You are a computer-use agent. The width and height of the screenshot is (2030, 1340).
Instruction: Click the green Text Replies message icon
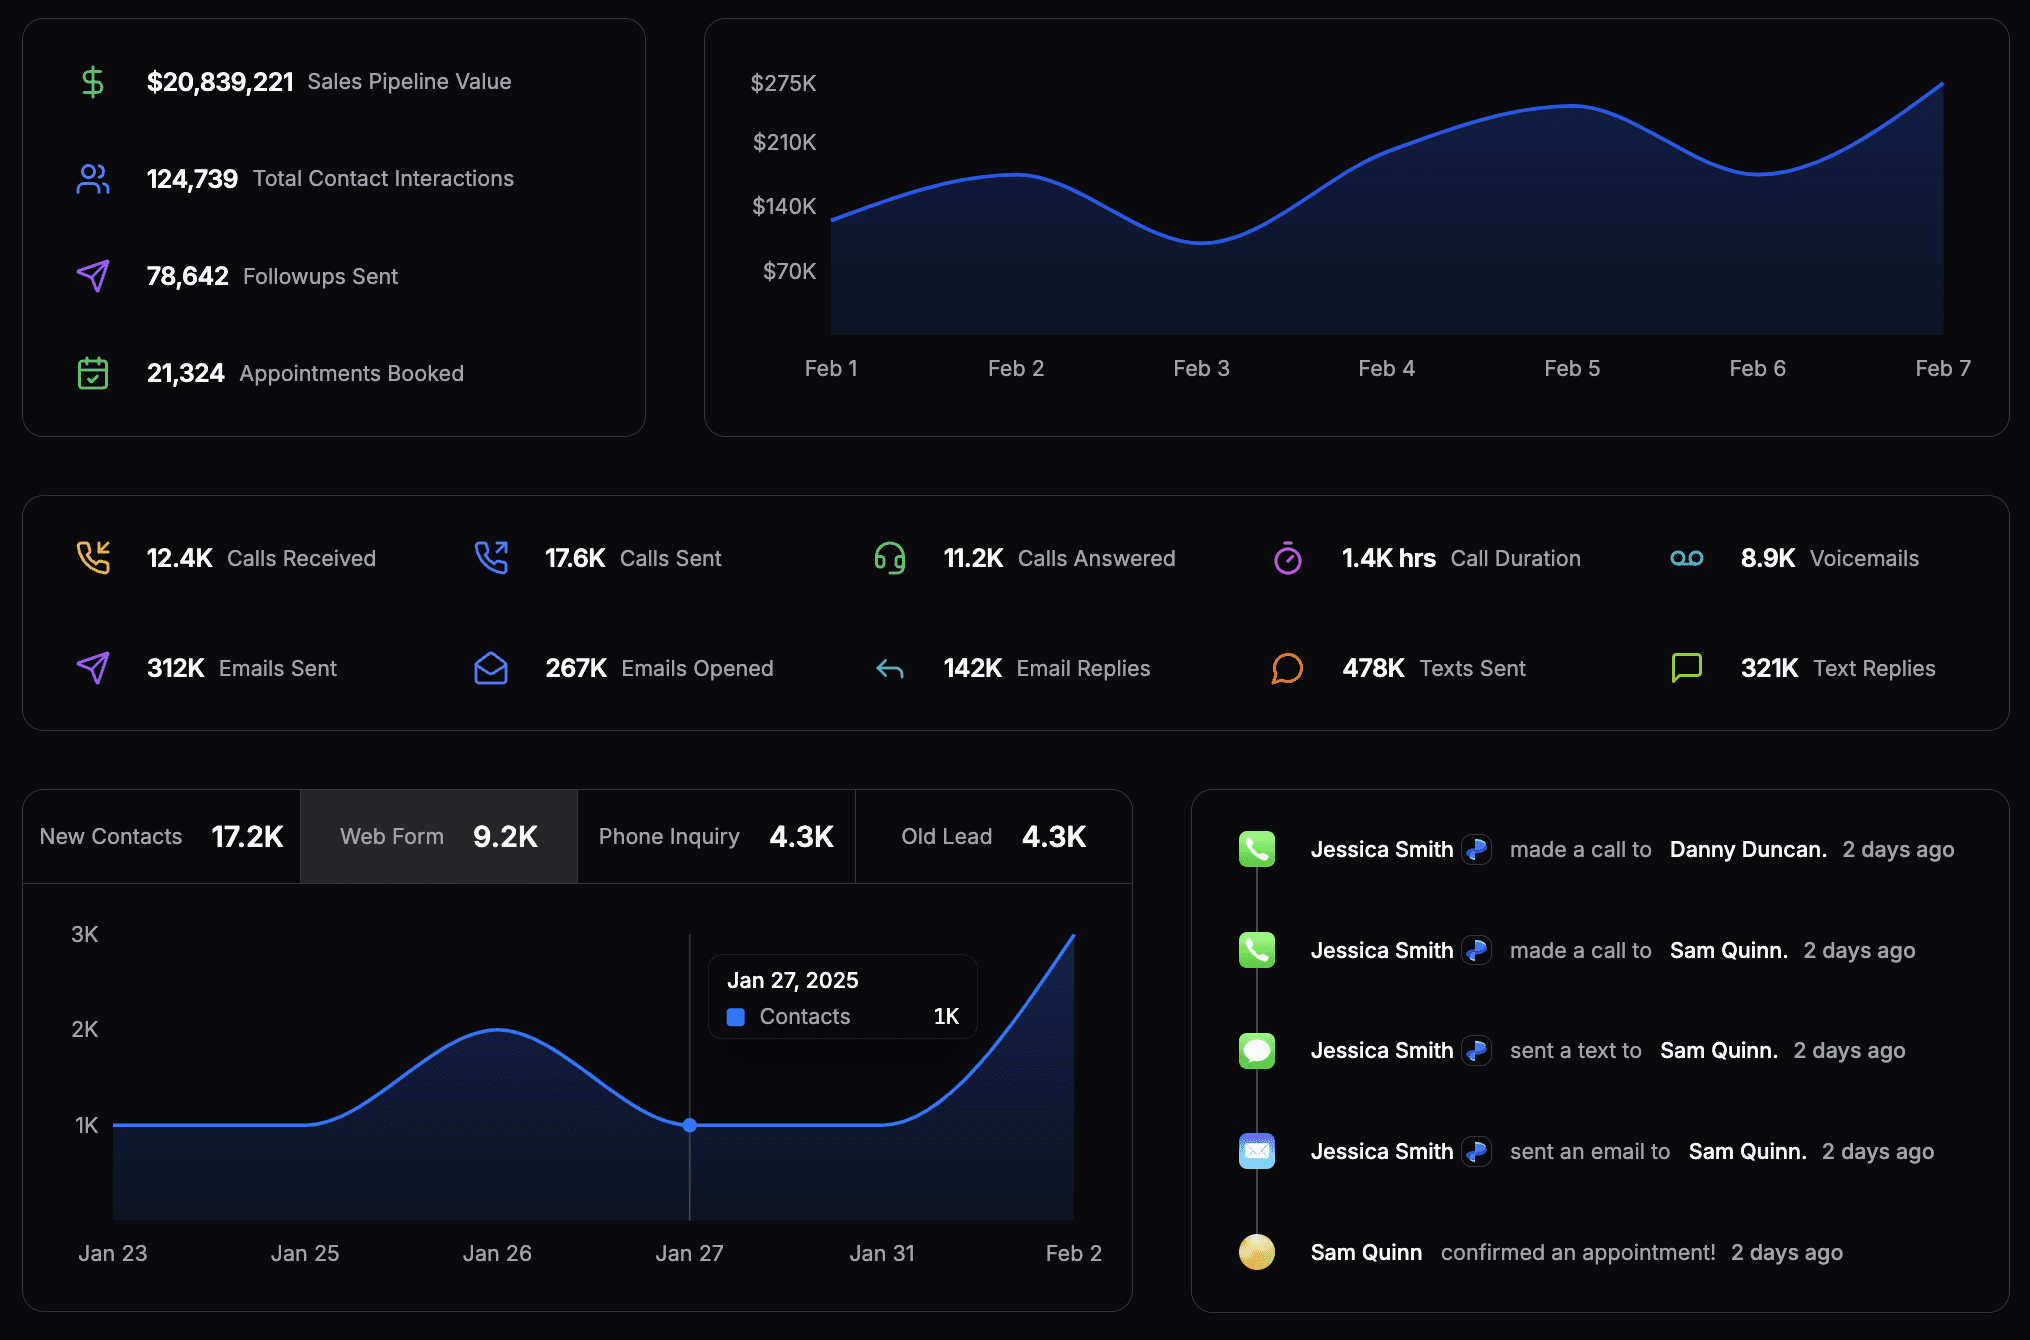point(1687,668)
